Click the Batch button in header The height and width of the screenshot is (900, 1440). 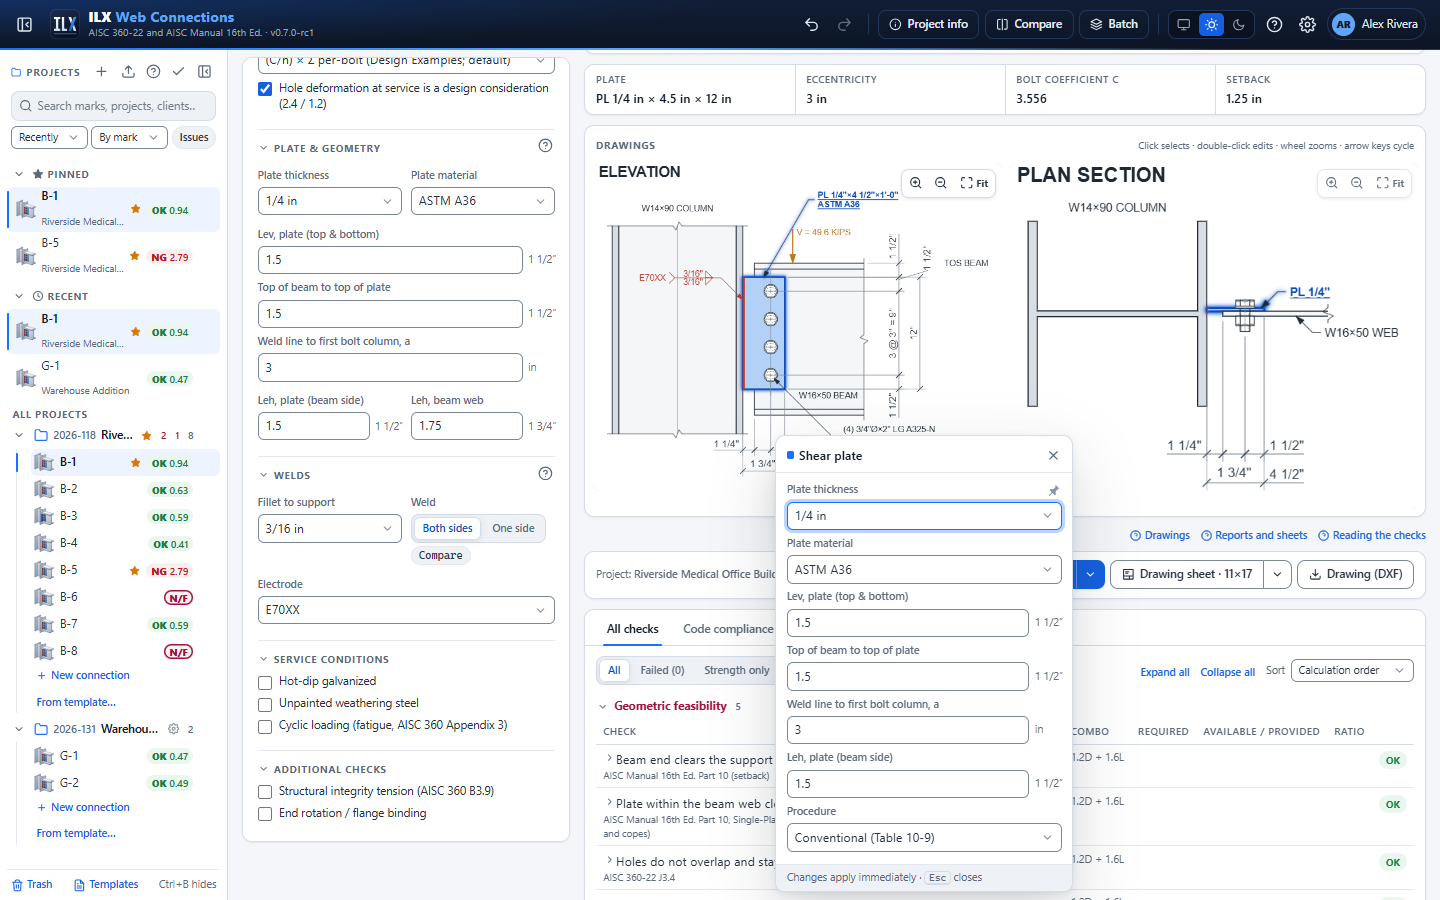coord(1114,24)
